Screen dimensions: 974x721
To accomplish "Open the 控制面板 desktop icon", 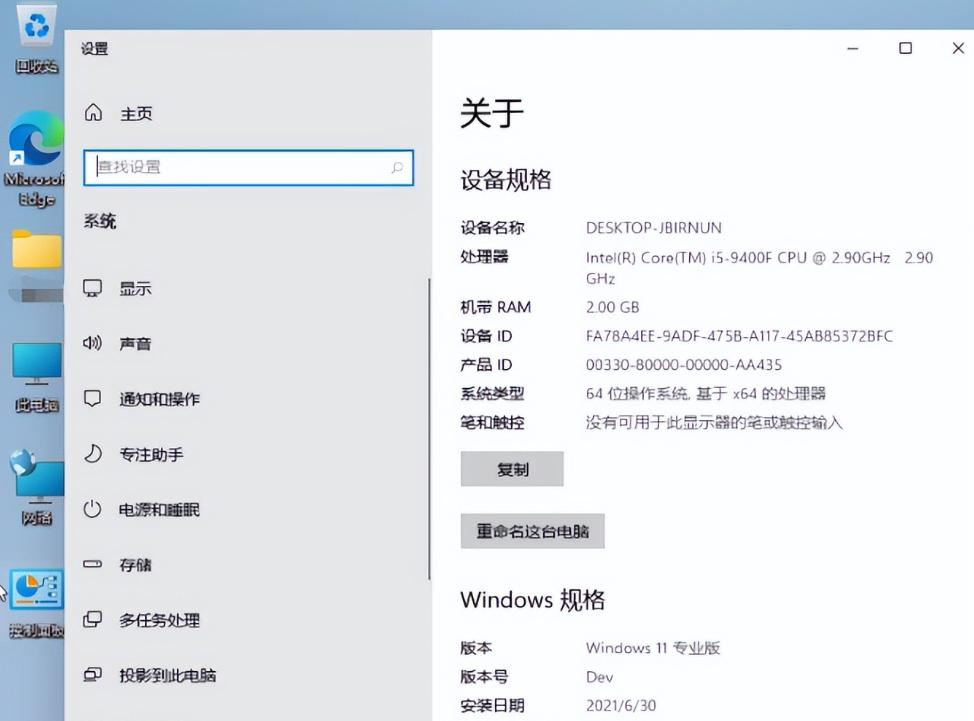I will (x=37, y=604).
